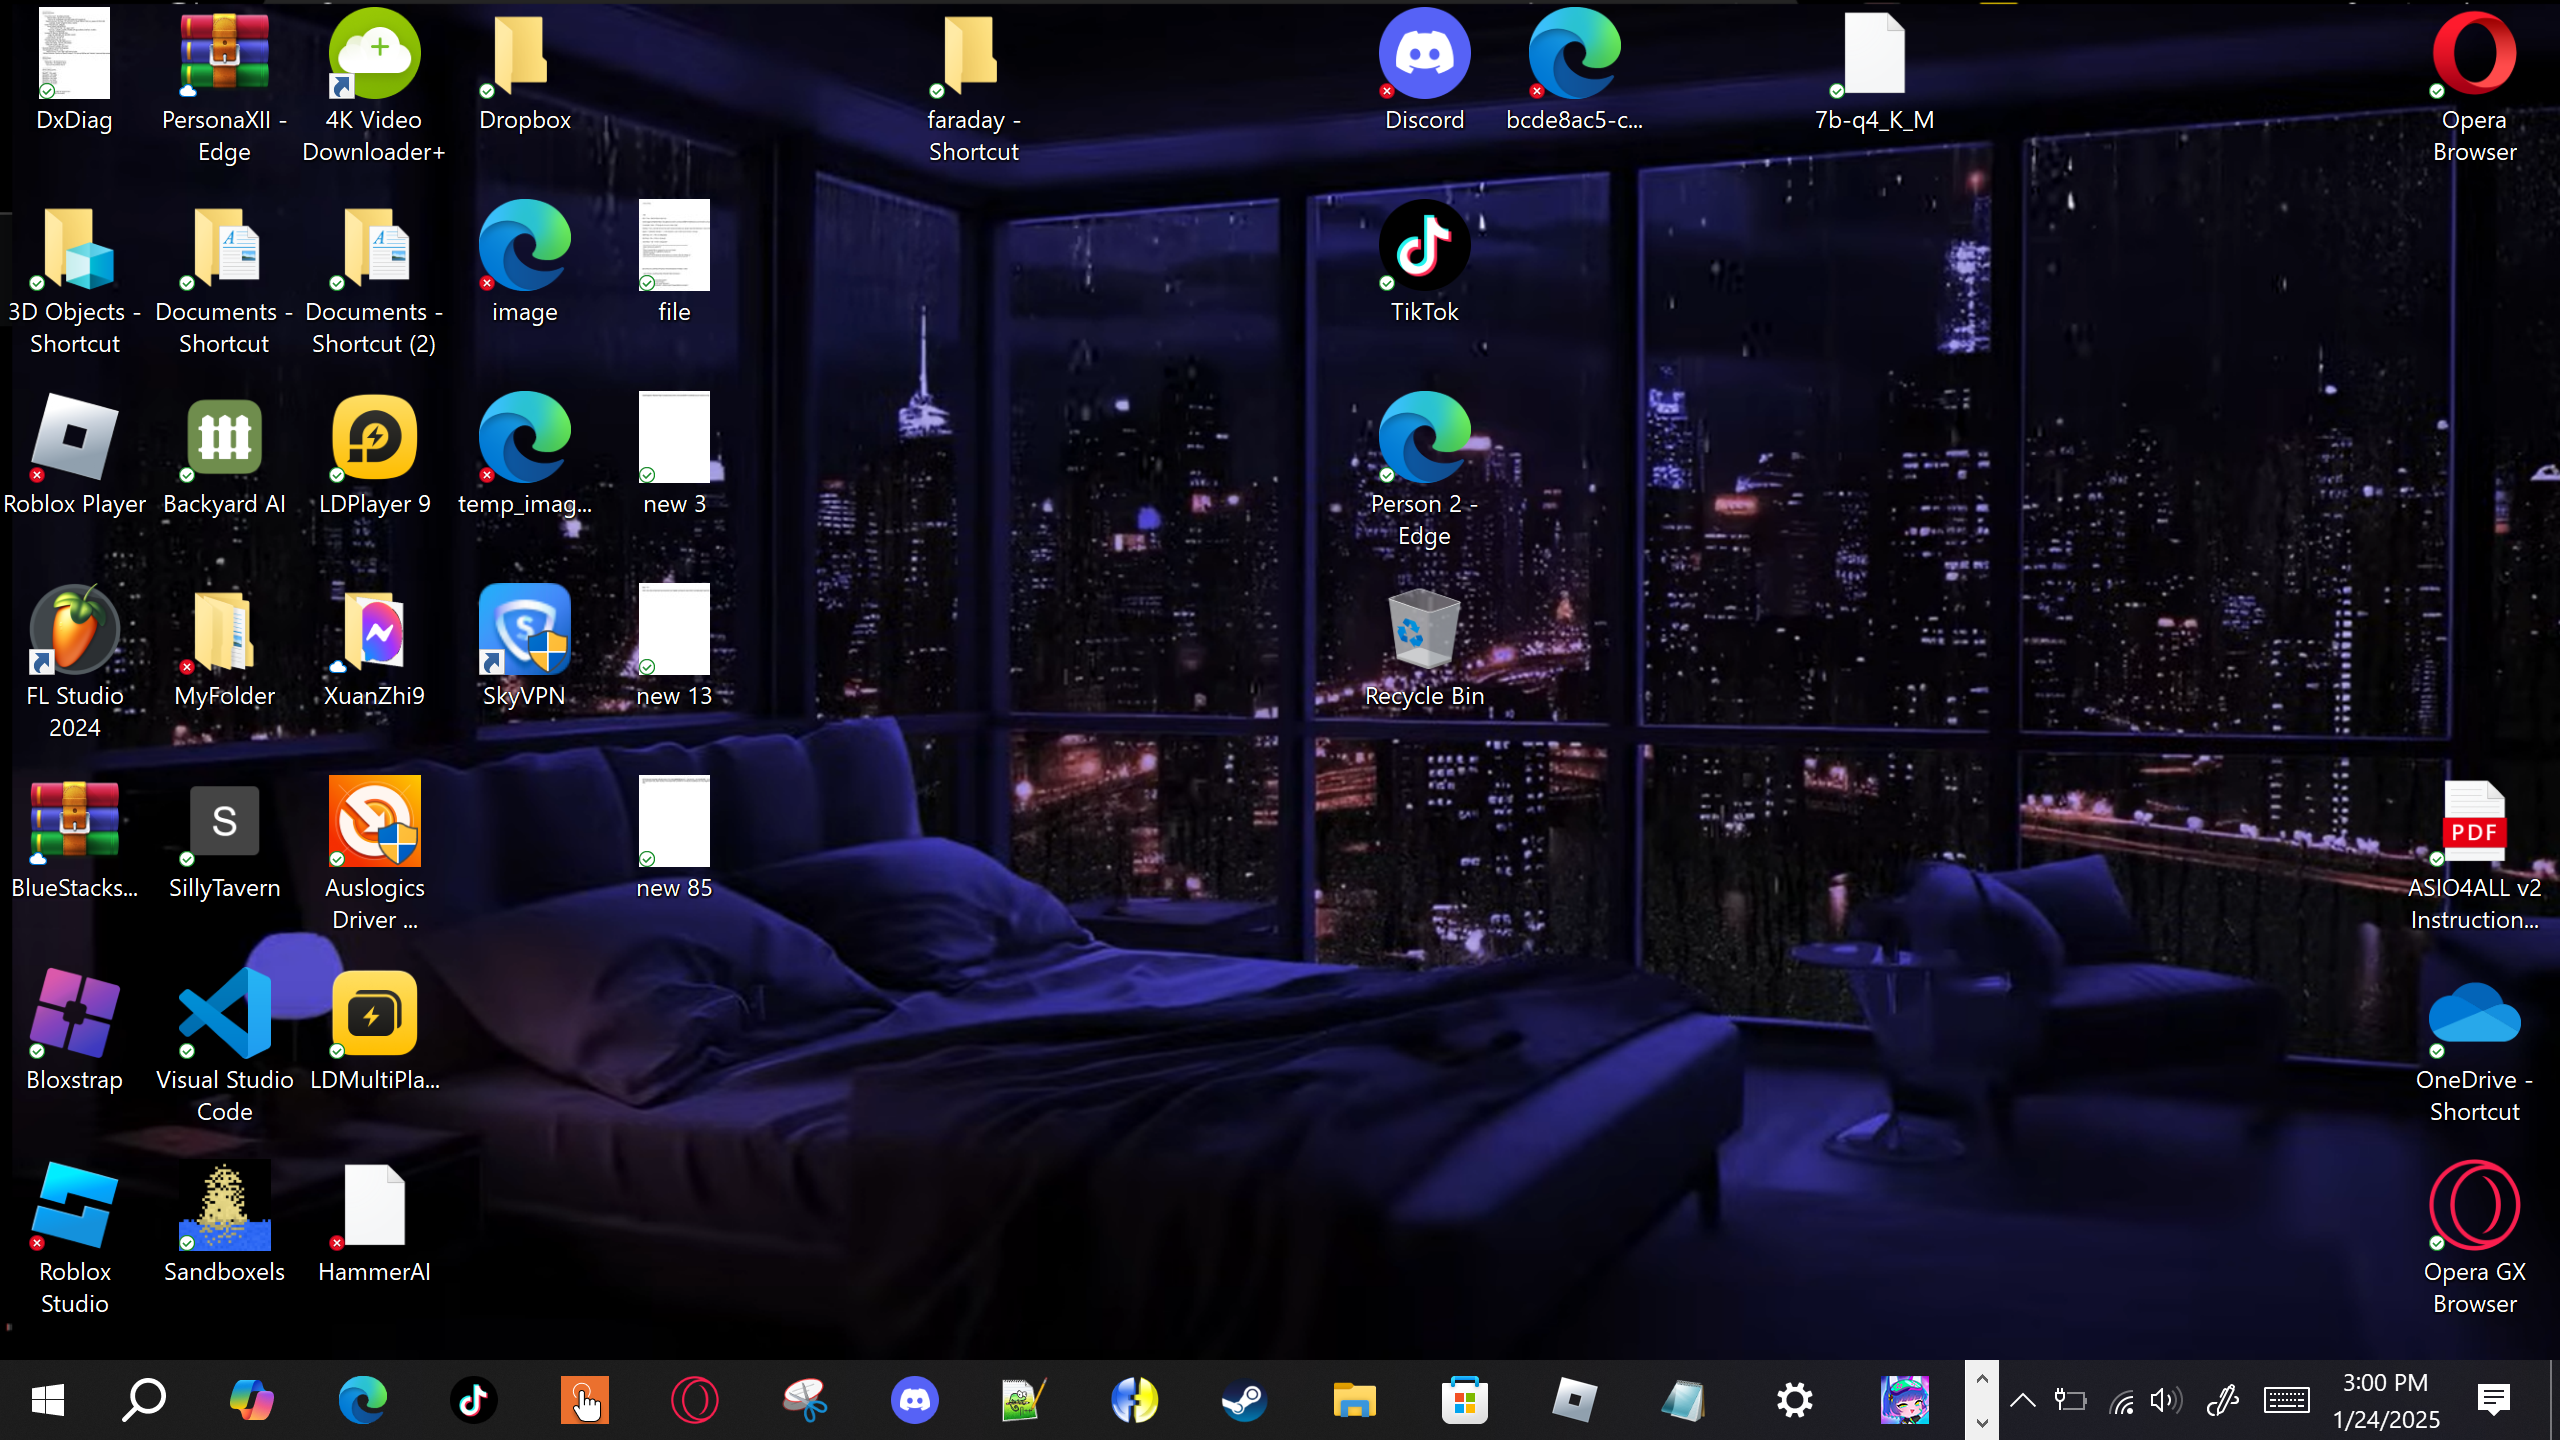The image size is (2560, 1440).
Task: Open the Windows Start menu
Action: point(48,1400)
